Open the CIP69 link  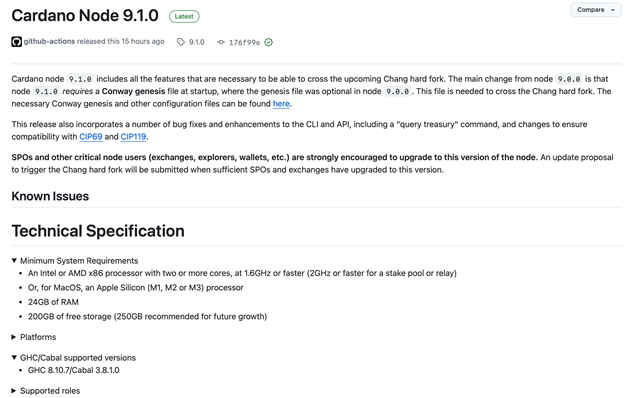91,137
